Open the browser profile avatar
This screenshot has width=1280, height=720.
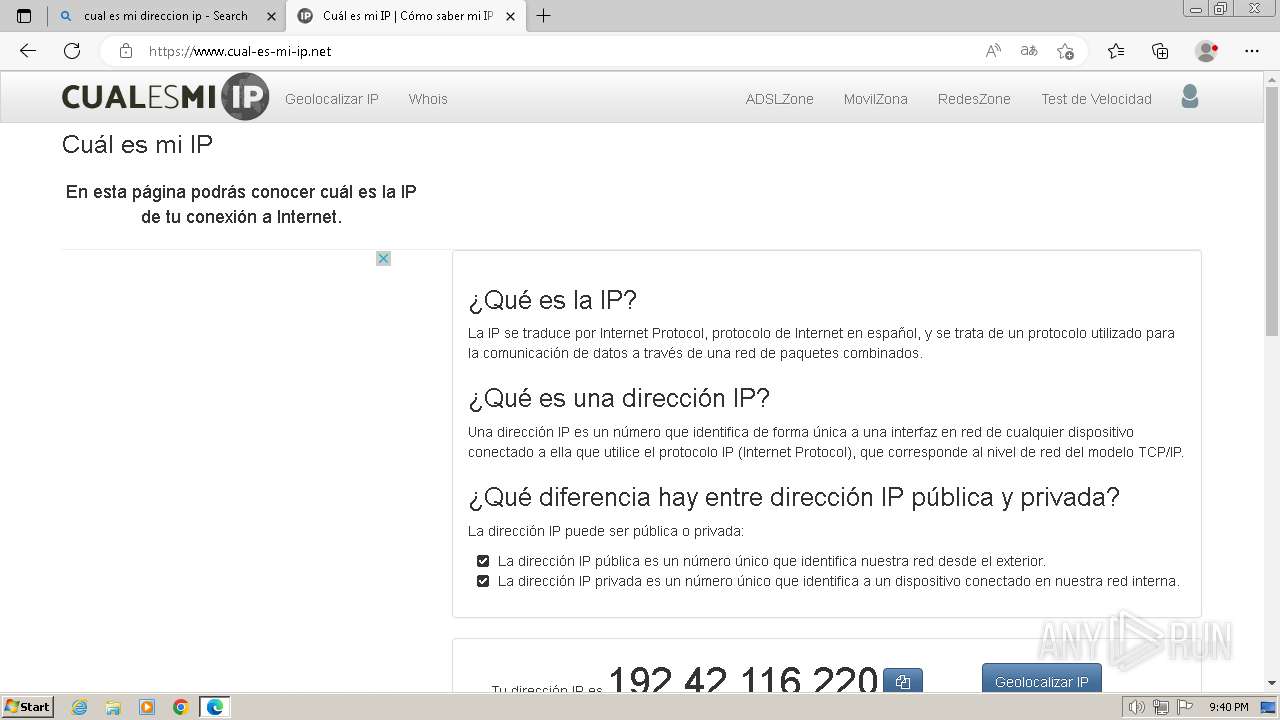pyautogui.click(x=1206, y=51)
